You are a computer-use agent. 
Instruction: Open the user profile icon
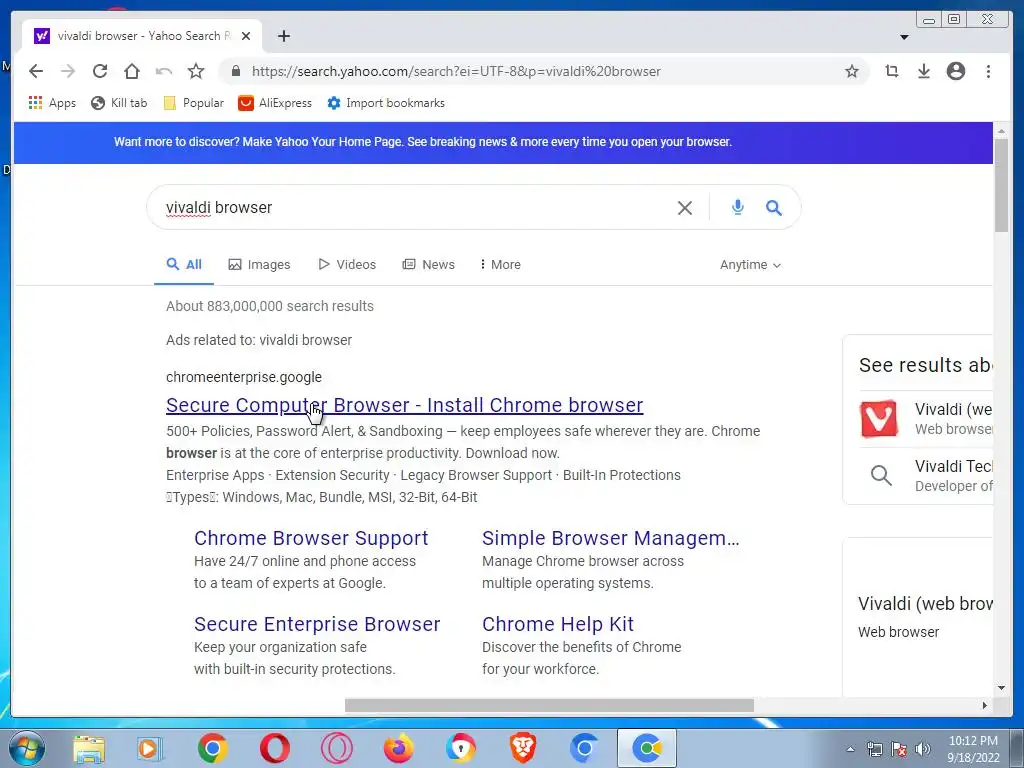[955, 71]
